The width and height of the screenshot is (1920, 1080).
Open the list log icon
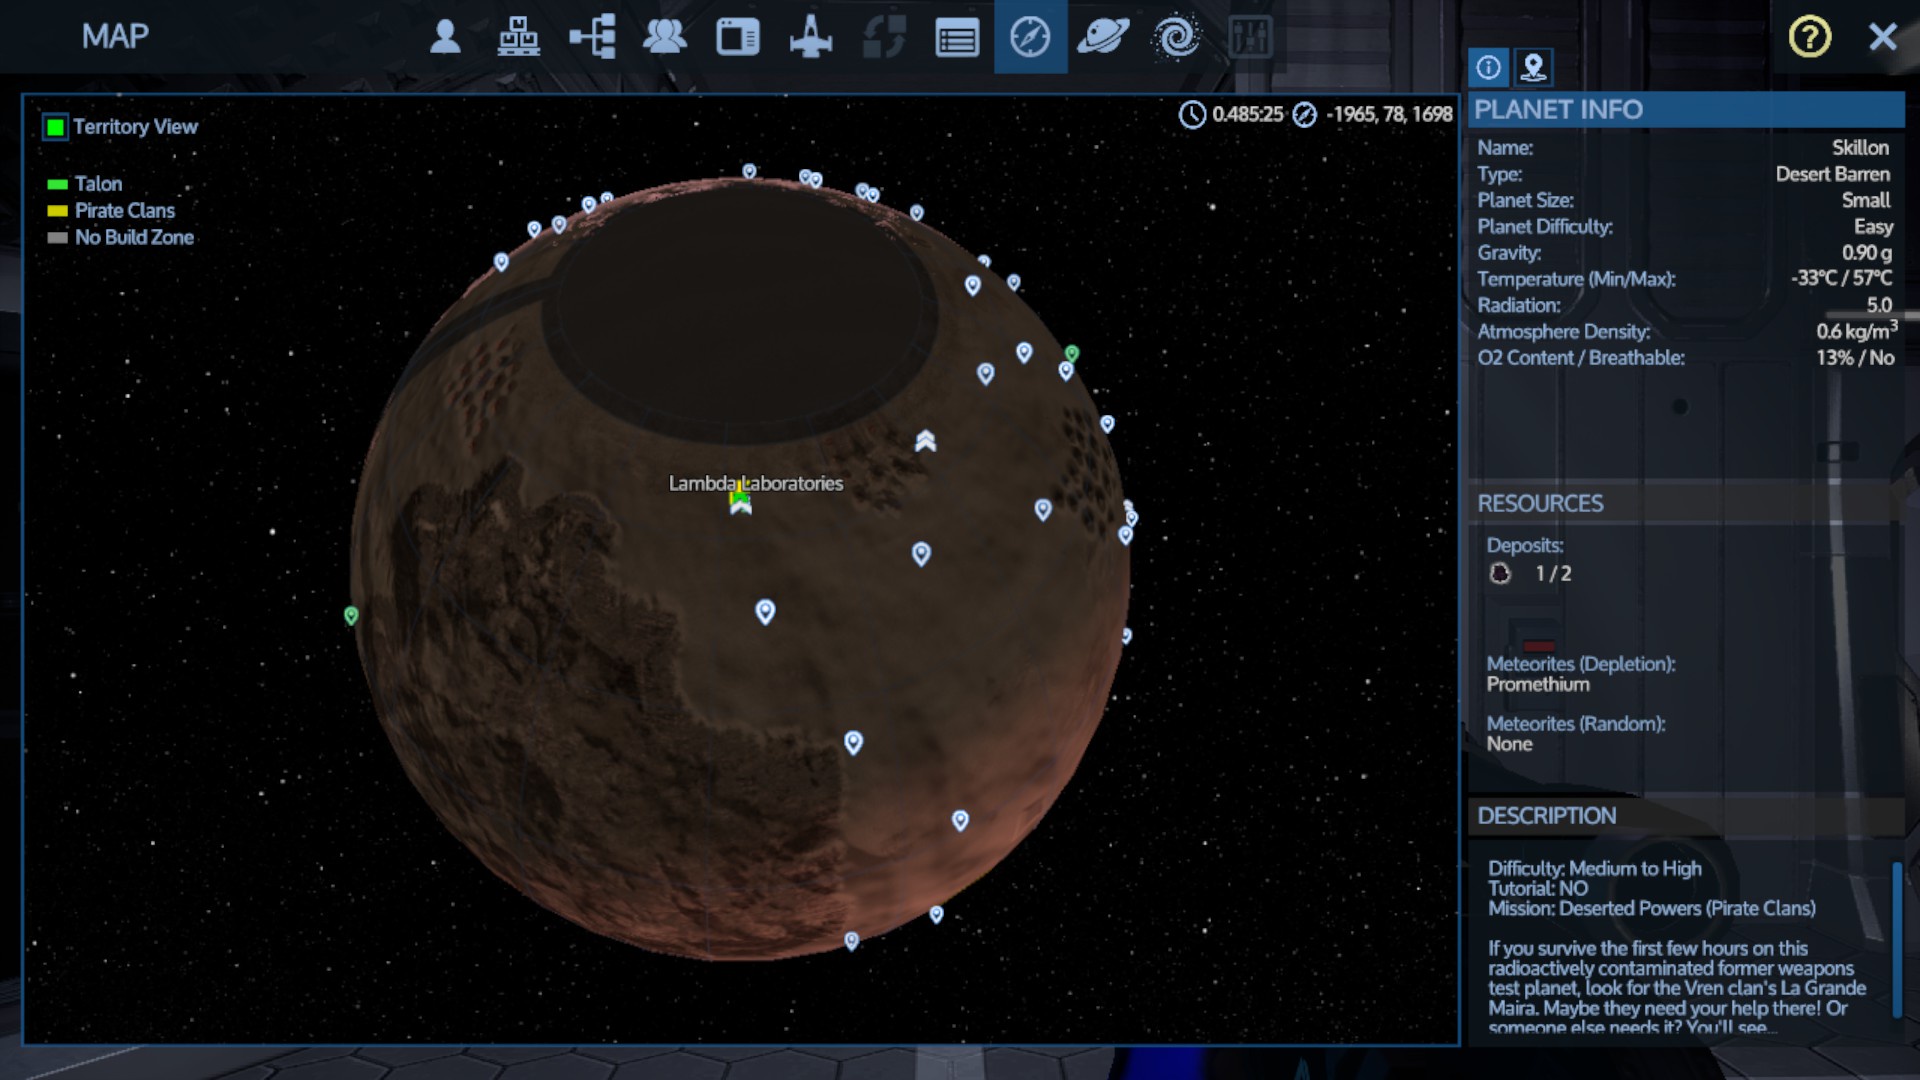(956, 39)
